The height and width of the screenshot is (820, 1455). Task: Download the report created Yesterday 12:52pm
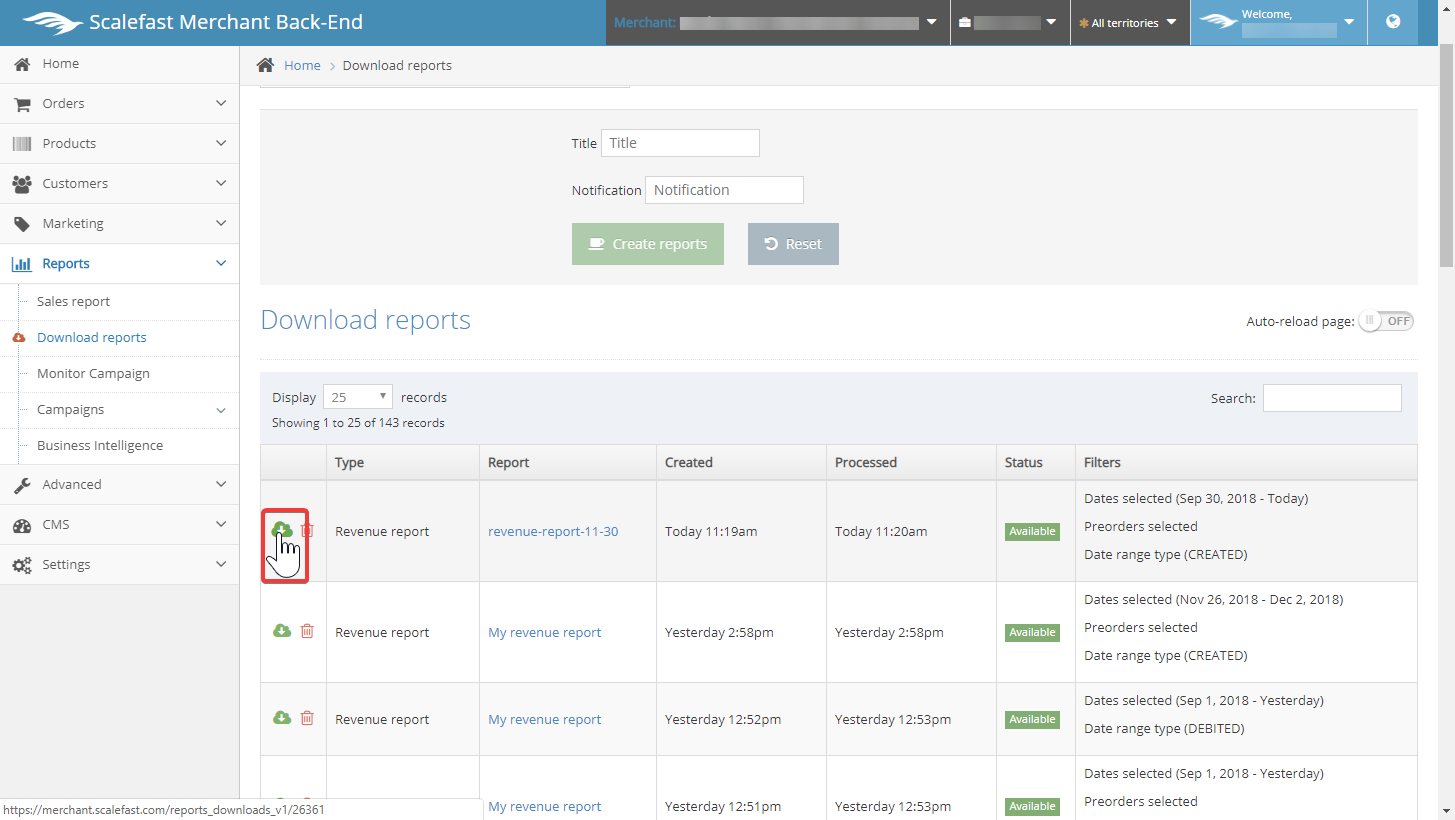pos(282,718)
